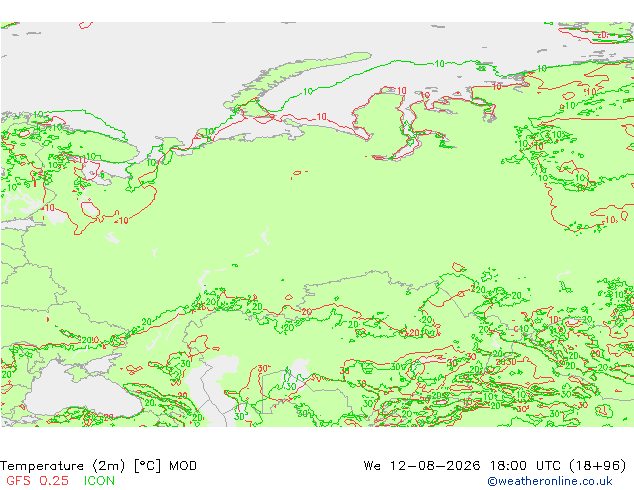Click the red 'GFS 0.25' legend label
The width and height of the screenshot is (634, 490).
37,481
